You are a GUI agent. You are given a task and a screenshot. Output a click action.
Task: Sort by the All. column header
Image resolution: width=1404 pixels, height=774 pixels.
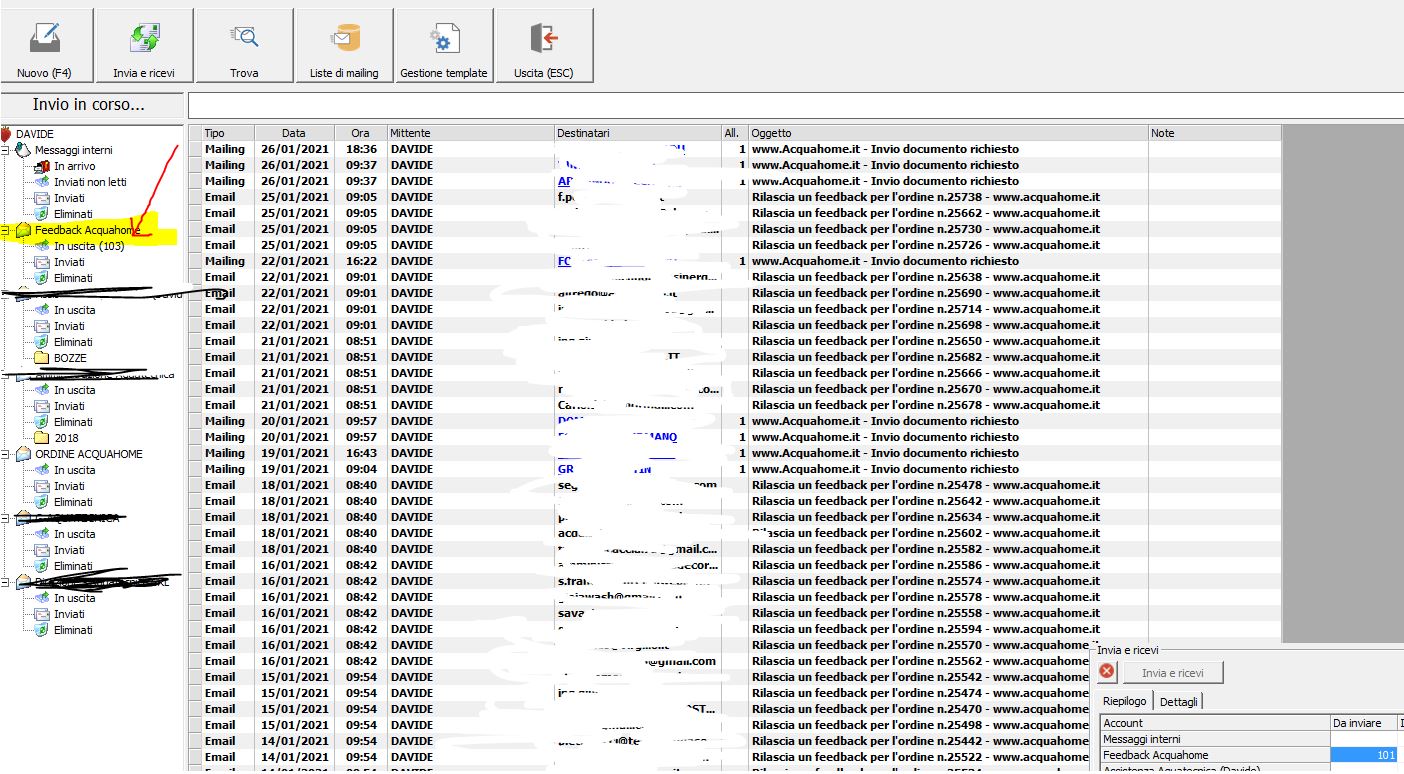click(734, 133)
